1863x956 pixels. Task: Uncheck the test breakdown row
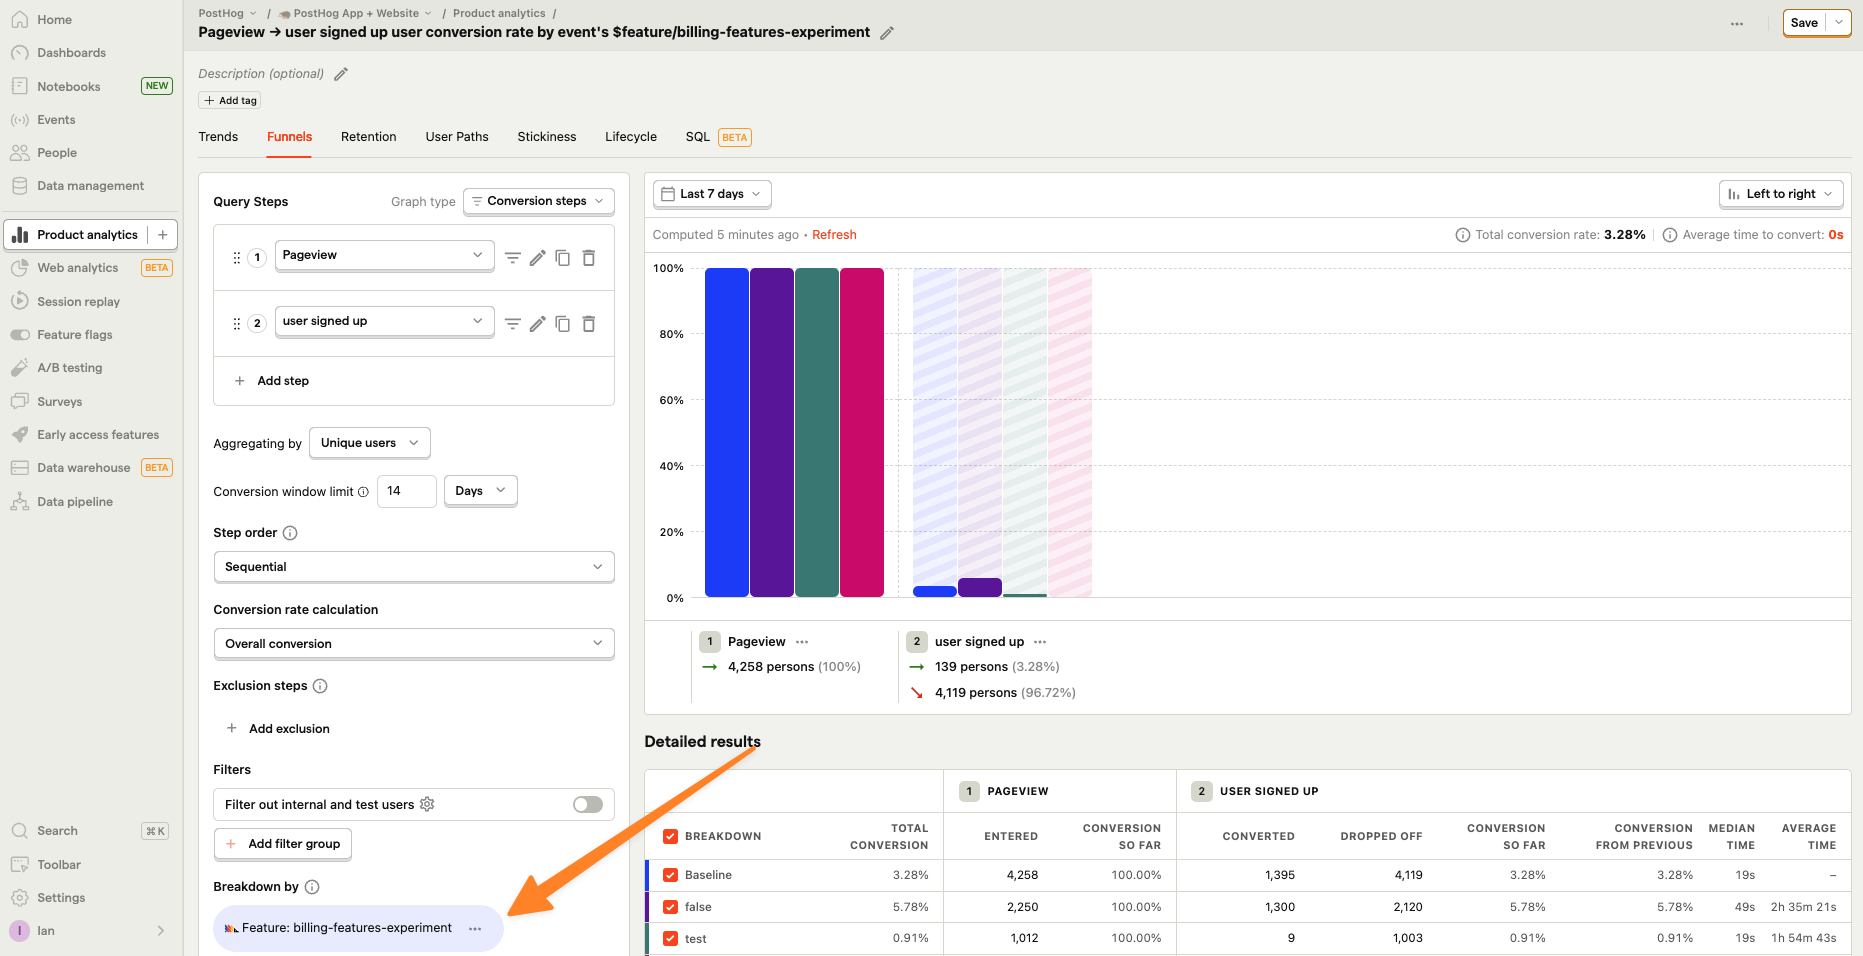[671, 939]
